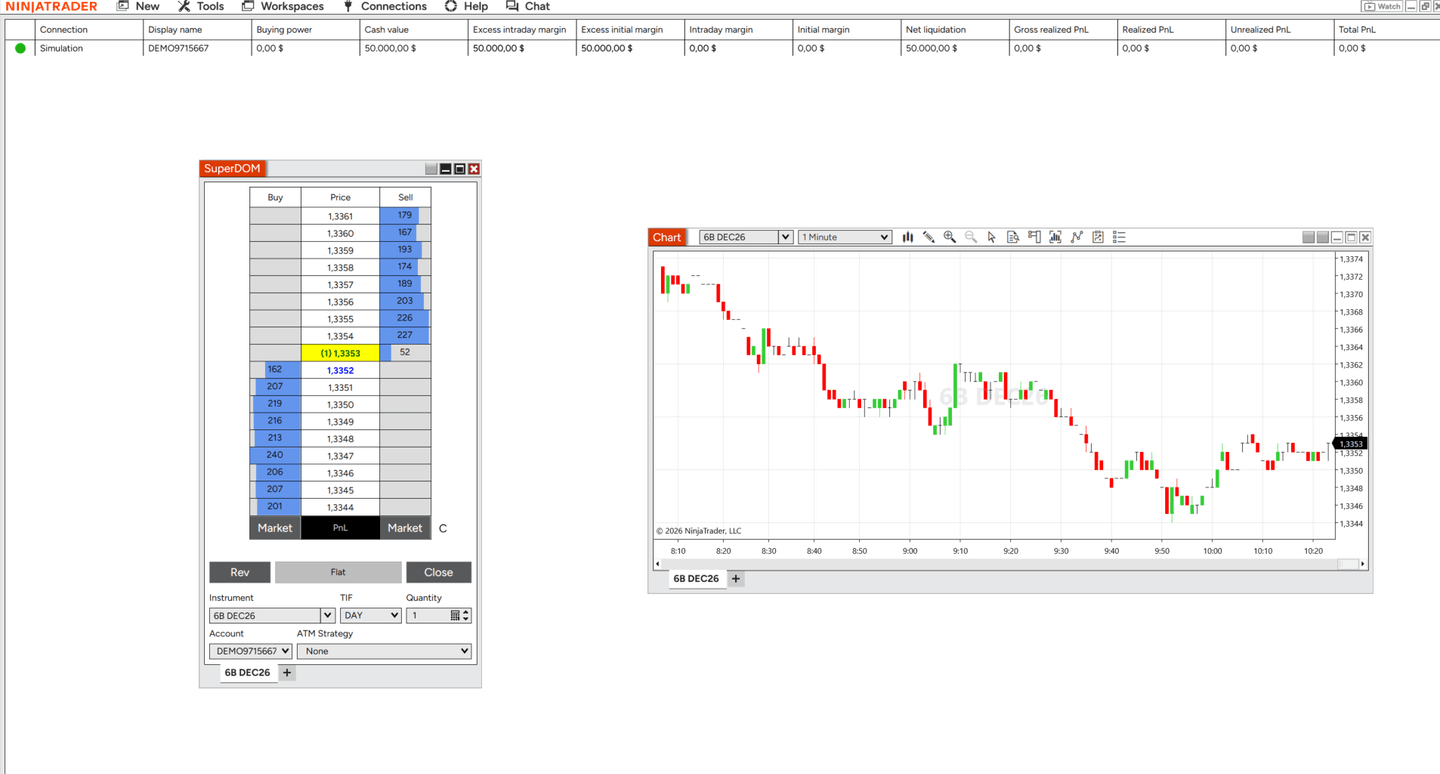Click the Buy-side Market button
The image size is (1440, 774).
[x=275, y=528]
